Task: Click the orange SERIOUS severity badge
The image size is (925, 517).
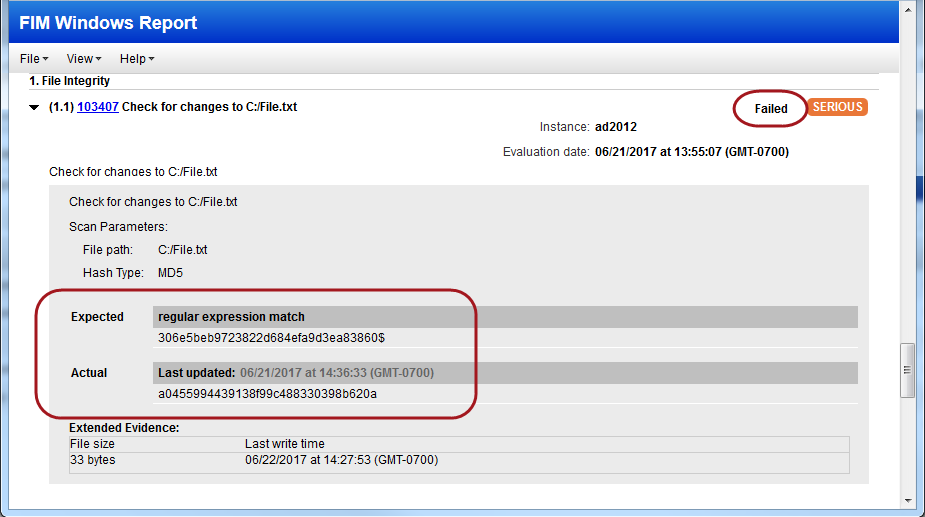Action: [x=837, y=107]
